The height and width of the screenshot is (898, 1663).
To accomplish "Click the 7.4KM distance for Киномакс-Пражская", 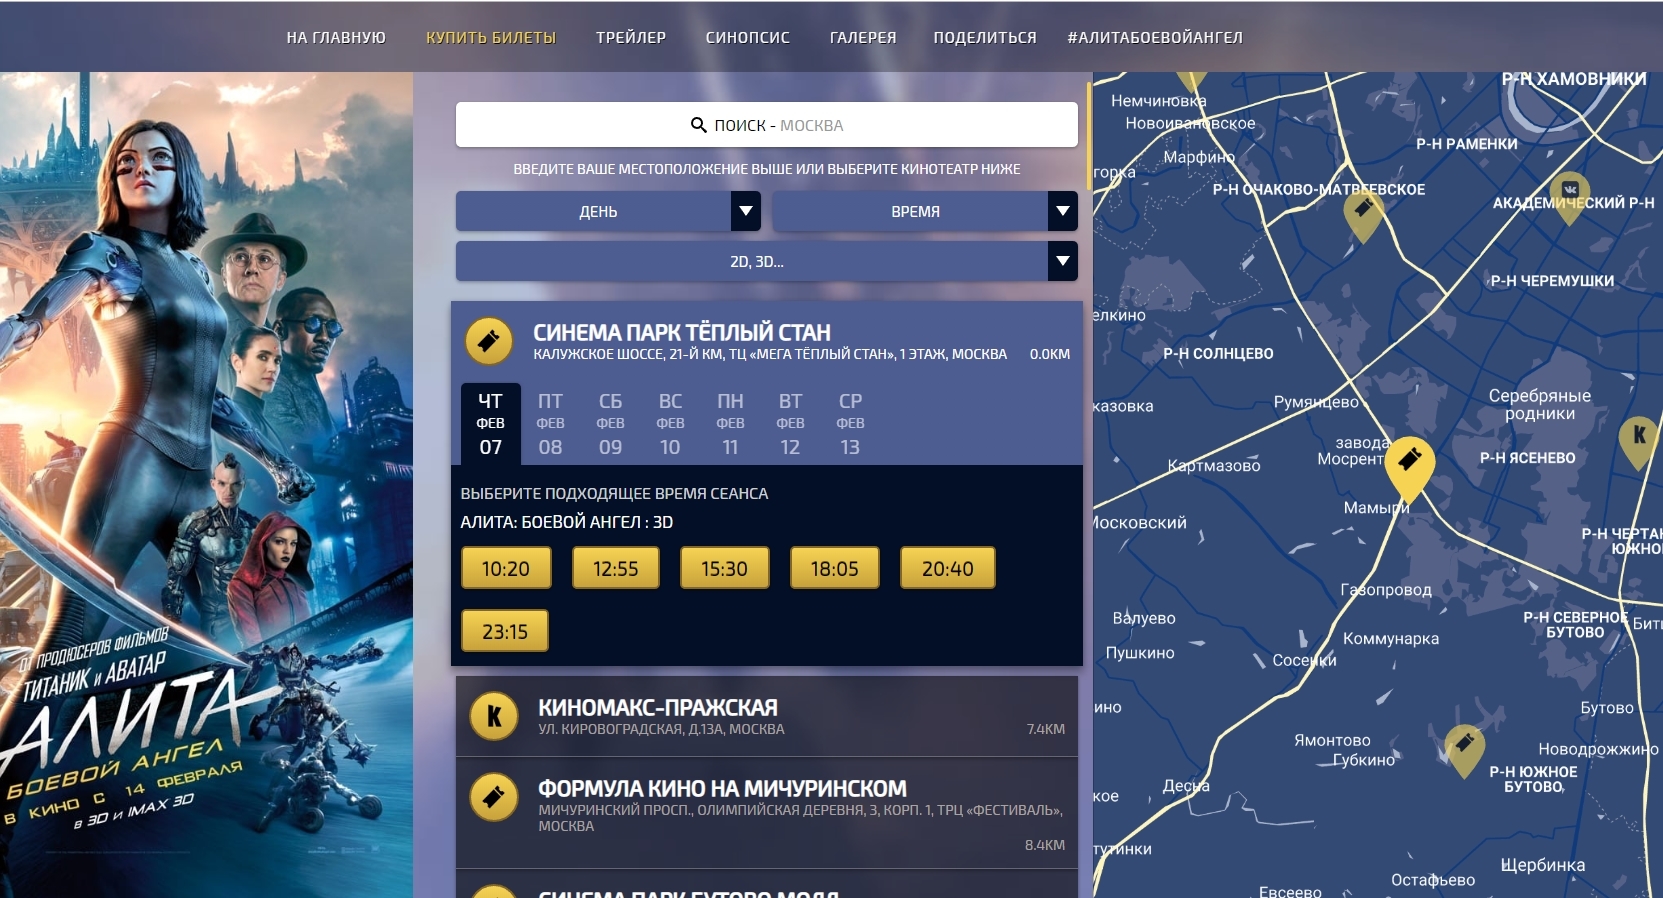I will click(1046, 729).
